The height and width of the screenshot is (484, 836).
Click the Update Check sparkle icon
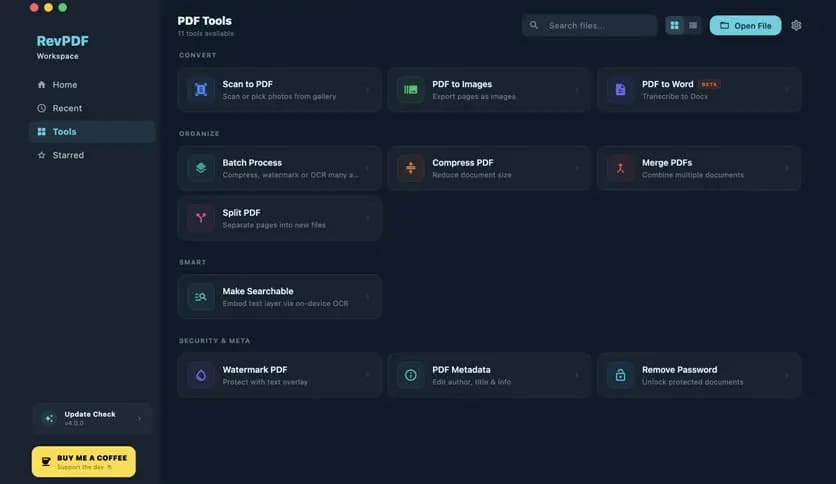pyautogui.click(x=50, y=418)
